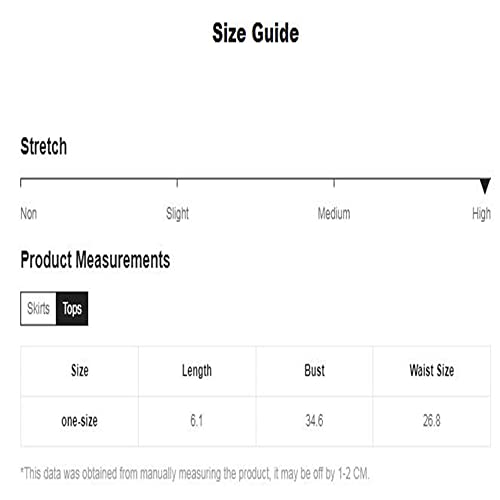Click the 26.8 waist size value
Viewport: 500px width, 500px height.
click(x=432, y=421)
